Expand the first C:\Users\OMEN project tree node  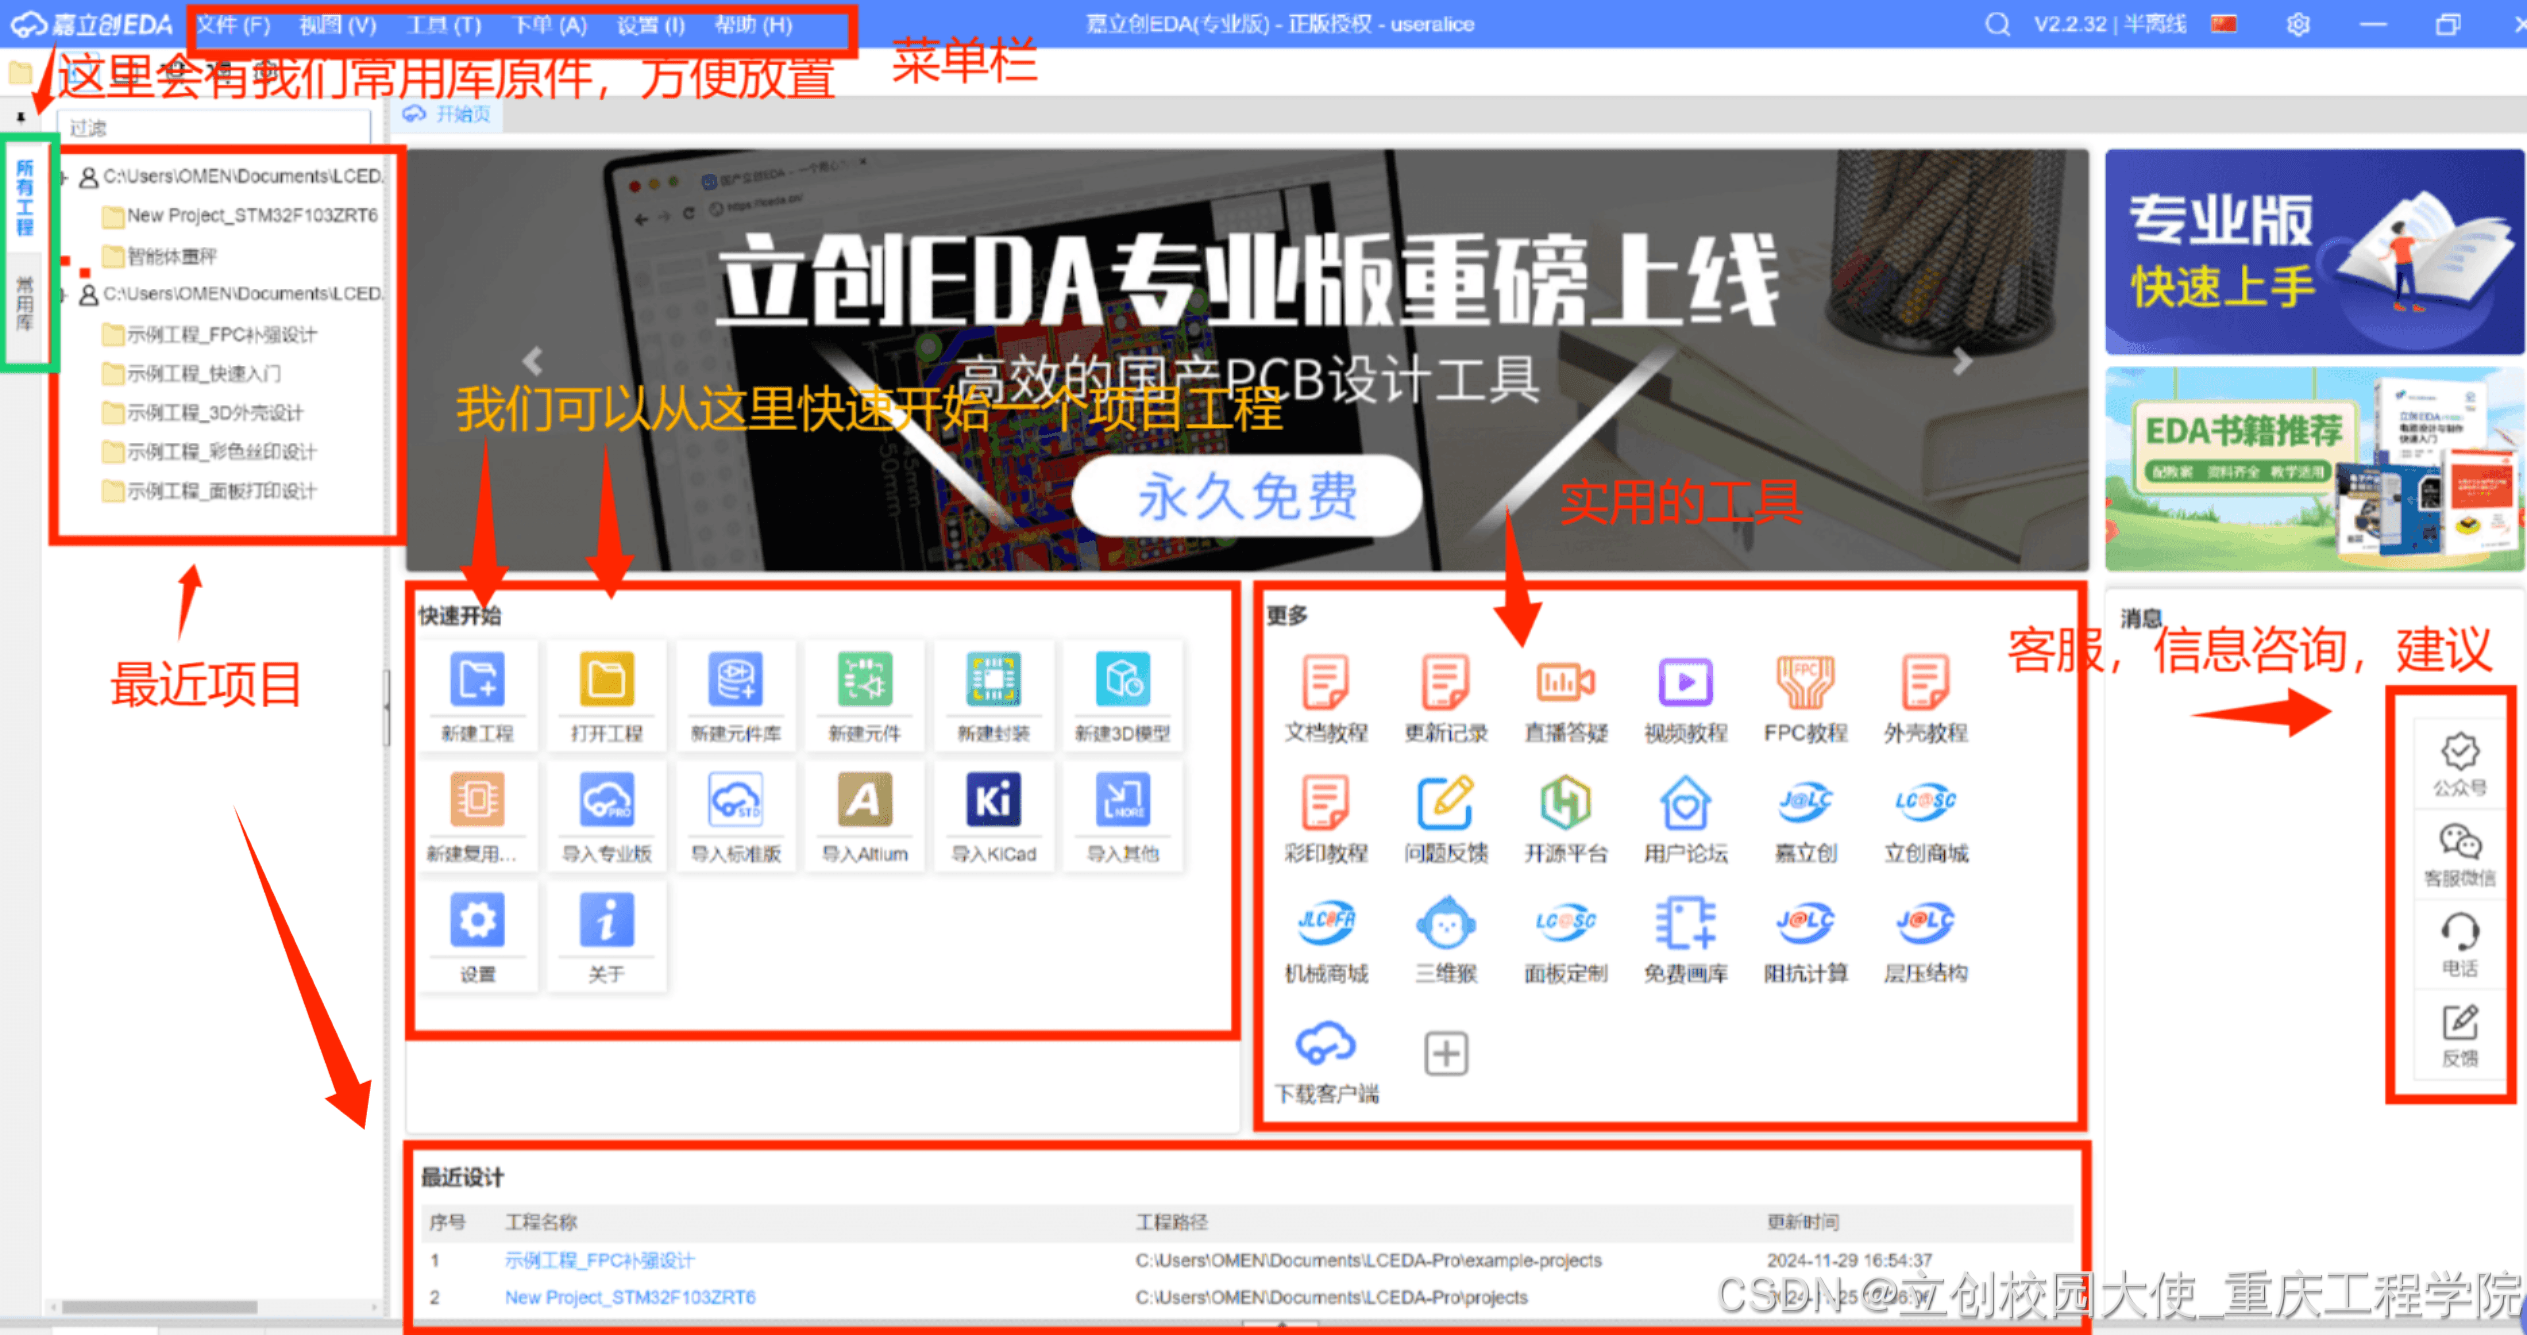point(63,177)
